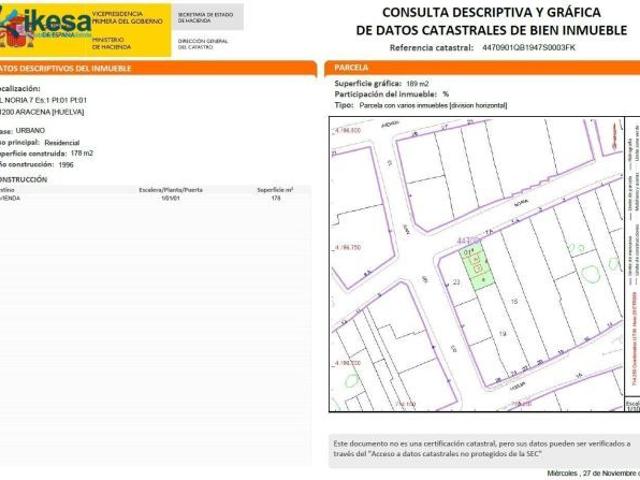Click the 'Superficie gráfica:' label

368,84
